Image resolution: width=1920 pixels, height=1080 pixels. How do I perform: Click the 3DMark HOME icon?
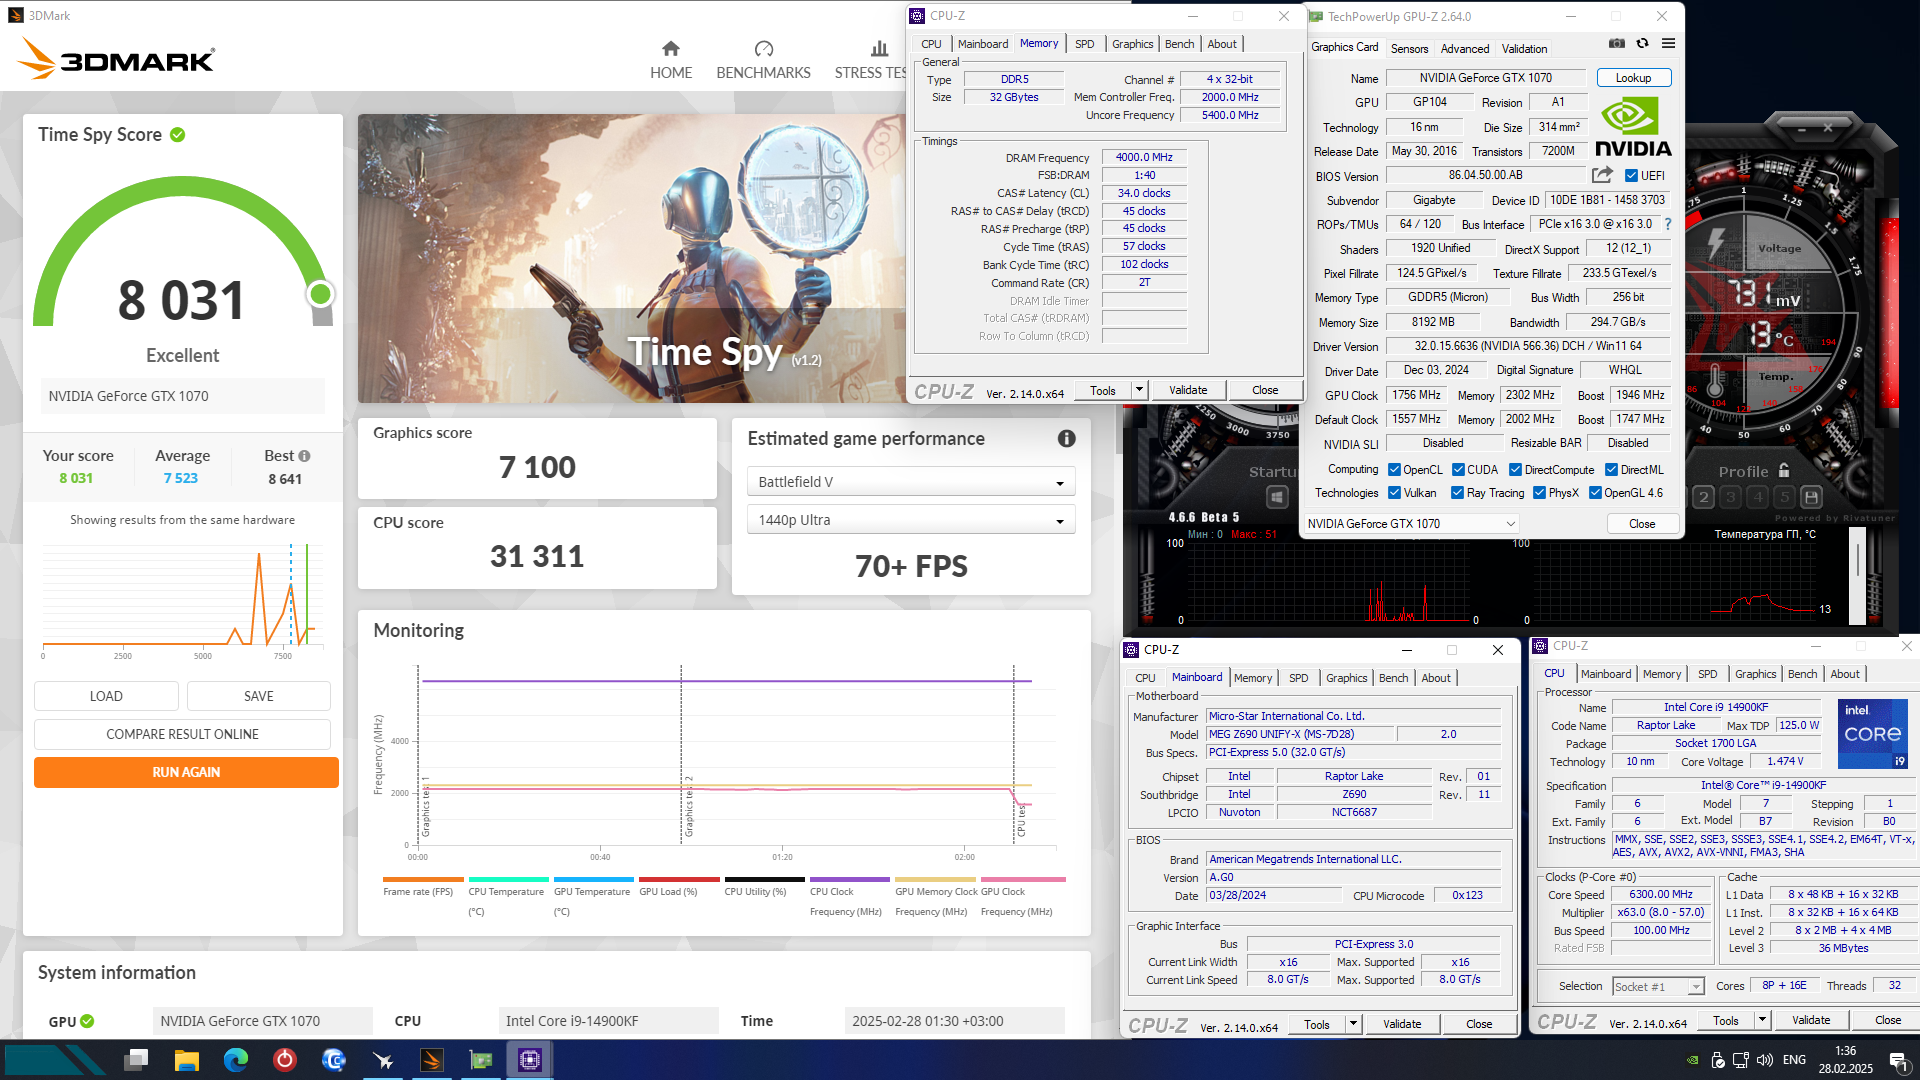[x=670, y=48]
